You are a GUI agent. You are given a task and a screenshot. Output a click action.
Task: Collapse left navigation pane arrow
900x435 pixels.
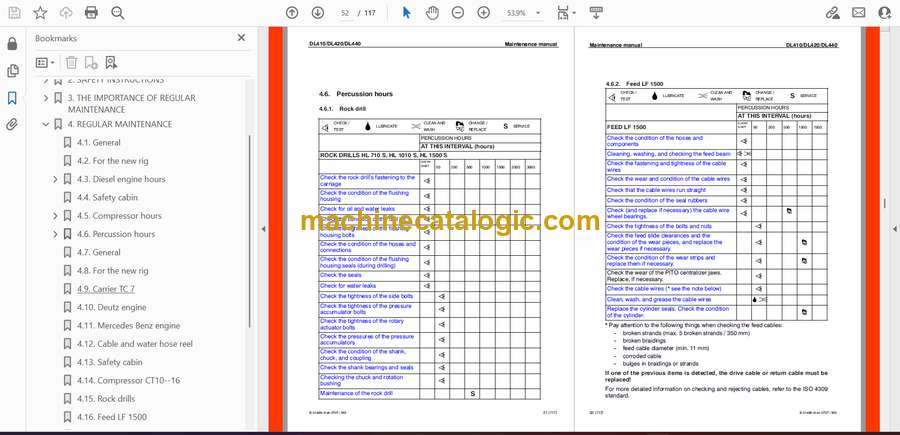pos(263,229)
